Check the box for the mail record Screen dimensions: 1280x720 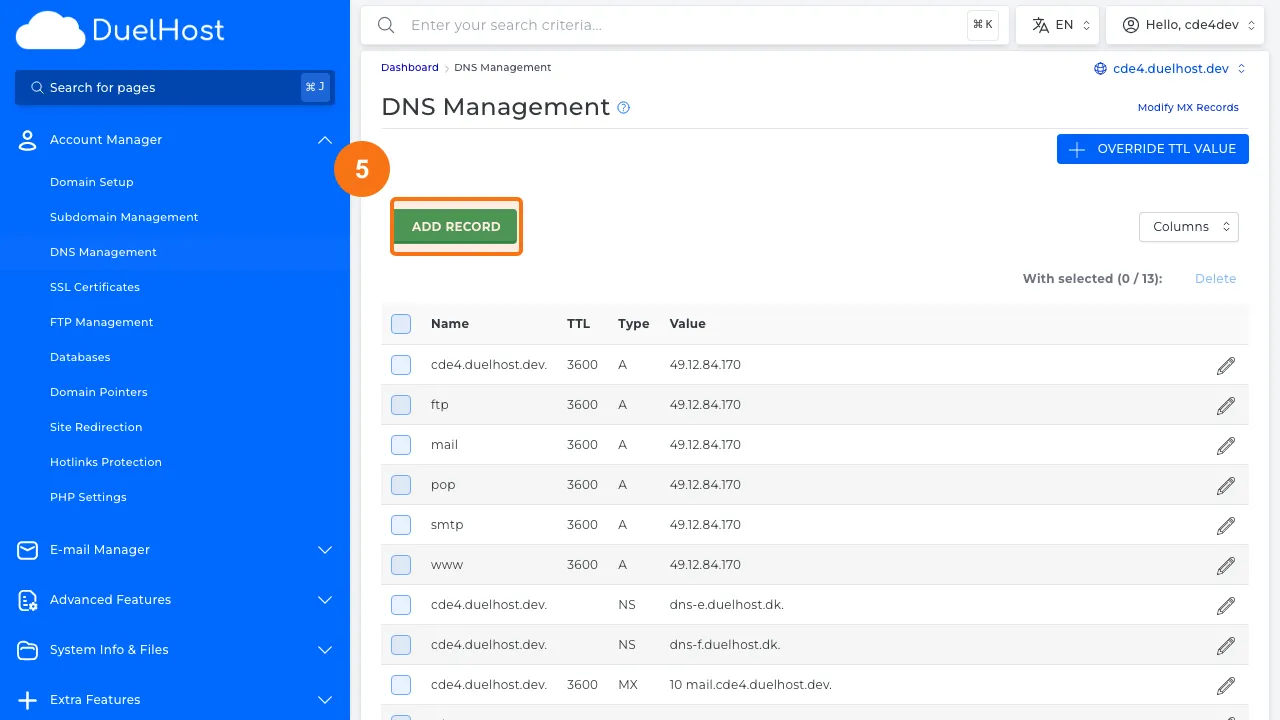pos(401,445)
